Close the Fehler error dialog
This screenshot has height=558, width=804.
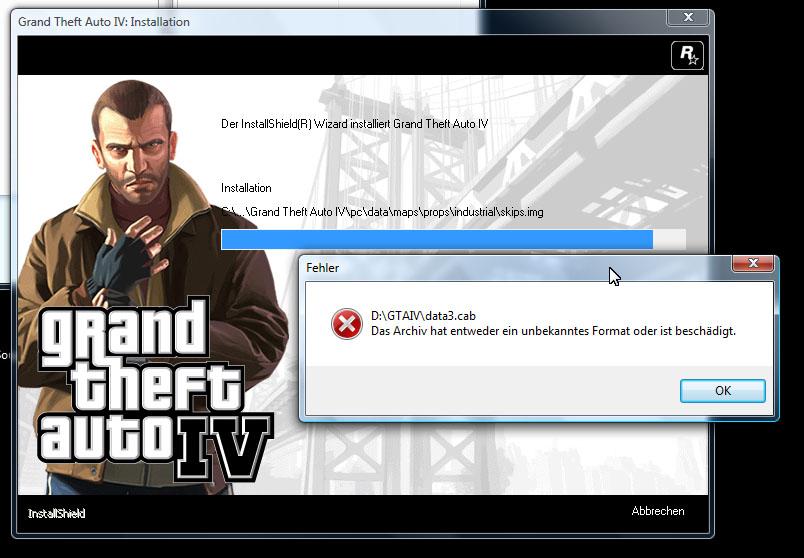coord(753,263)
